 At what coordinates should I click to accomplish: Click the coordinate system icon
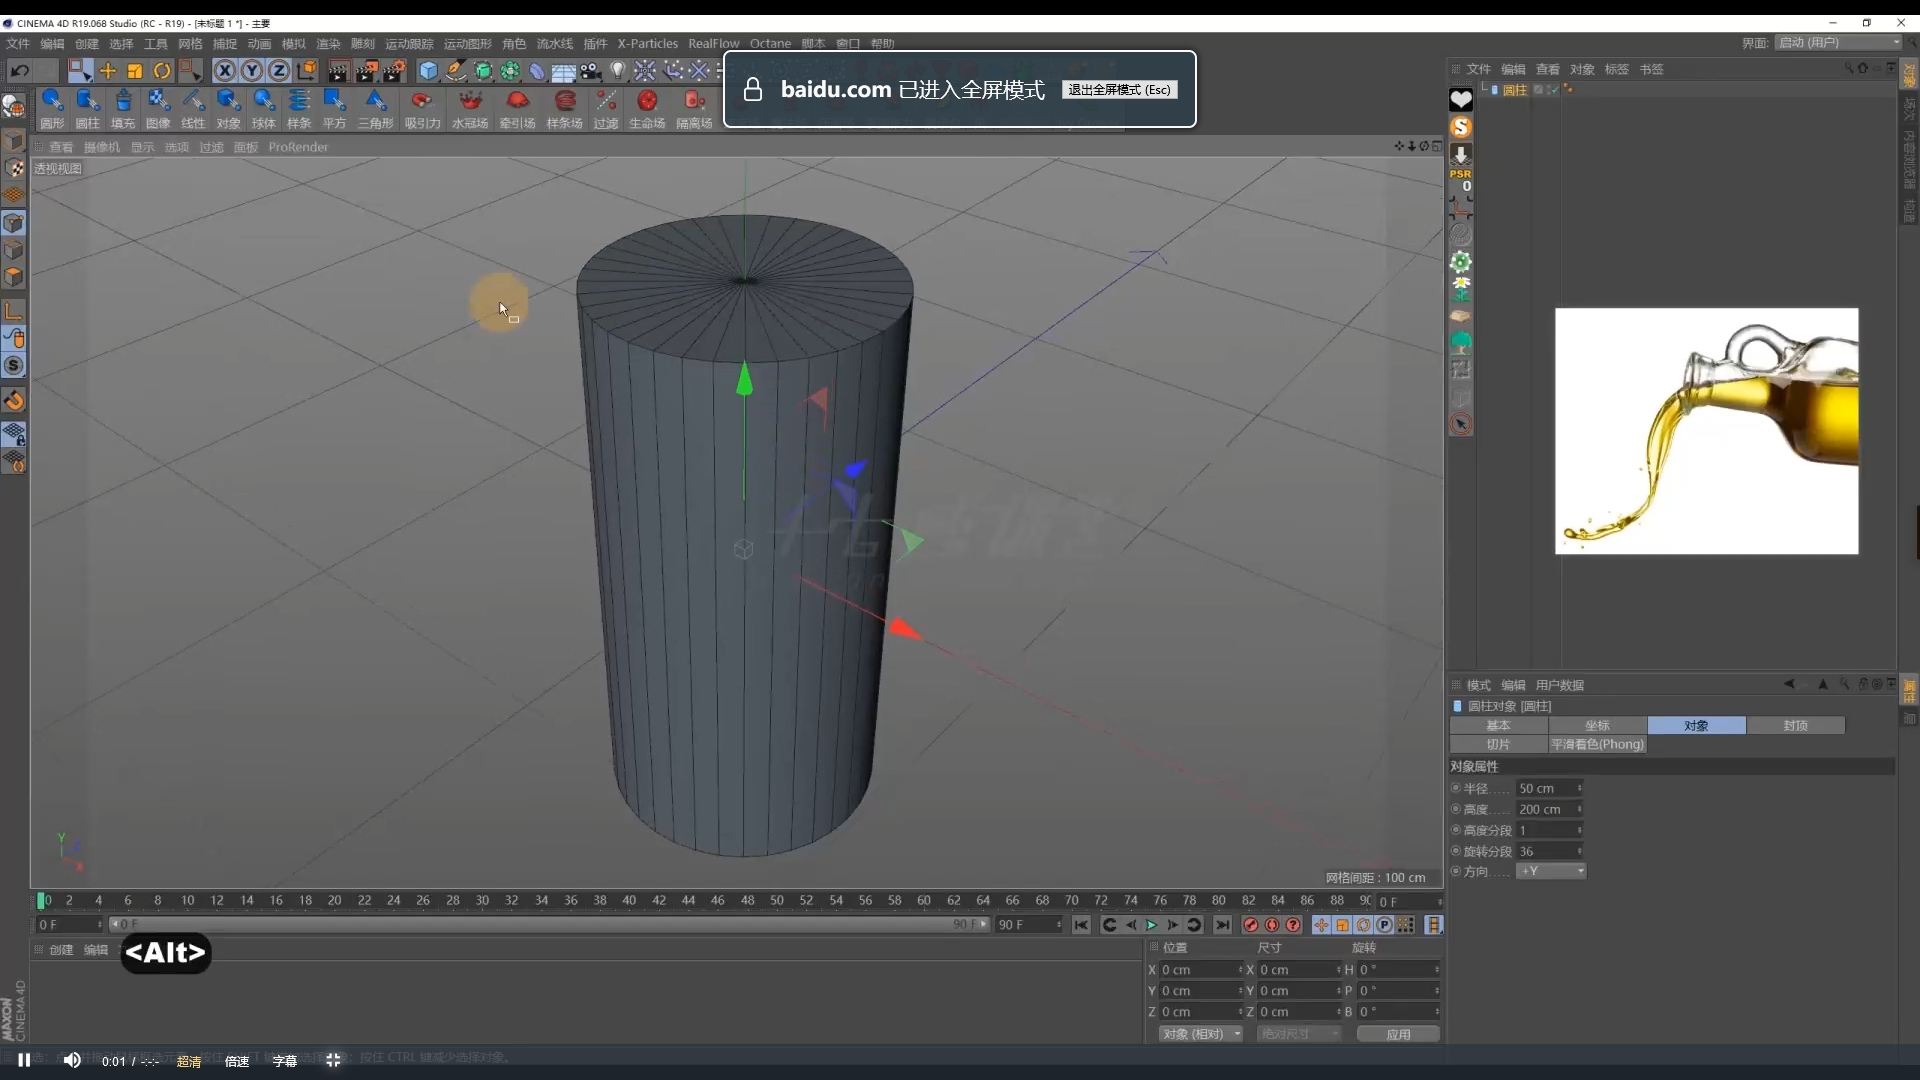(x=307, y=71)
